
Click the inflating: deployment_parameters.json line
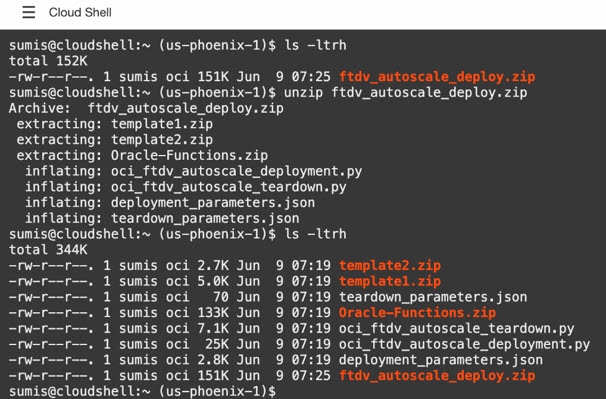click(170, 203)
